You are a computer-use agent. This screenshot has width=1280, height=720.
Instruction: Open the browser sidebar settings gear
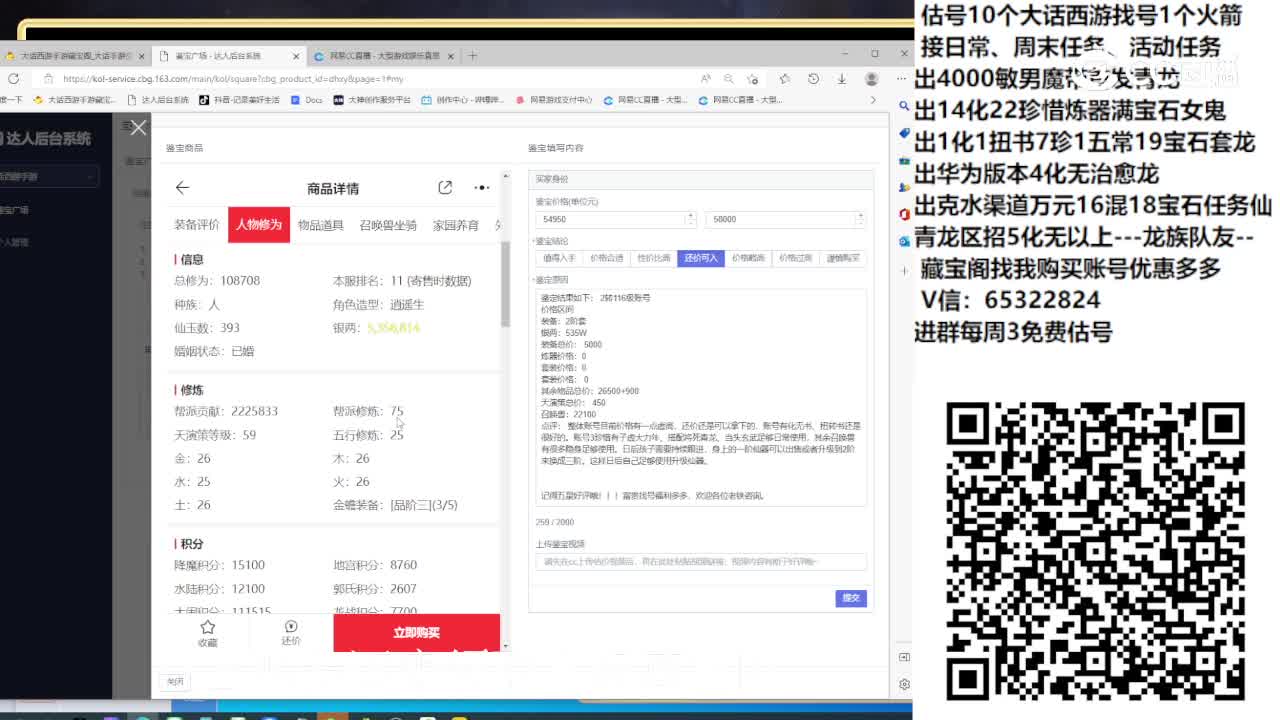coord(904,685)
